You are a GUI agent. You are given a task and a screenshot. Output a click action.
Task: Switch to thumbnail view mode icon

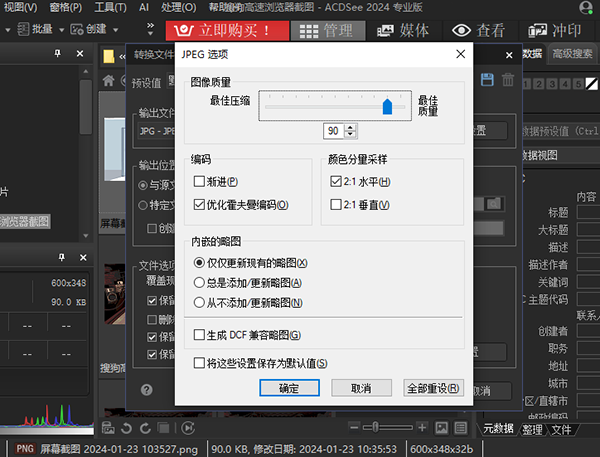coord(441,428)
